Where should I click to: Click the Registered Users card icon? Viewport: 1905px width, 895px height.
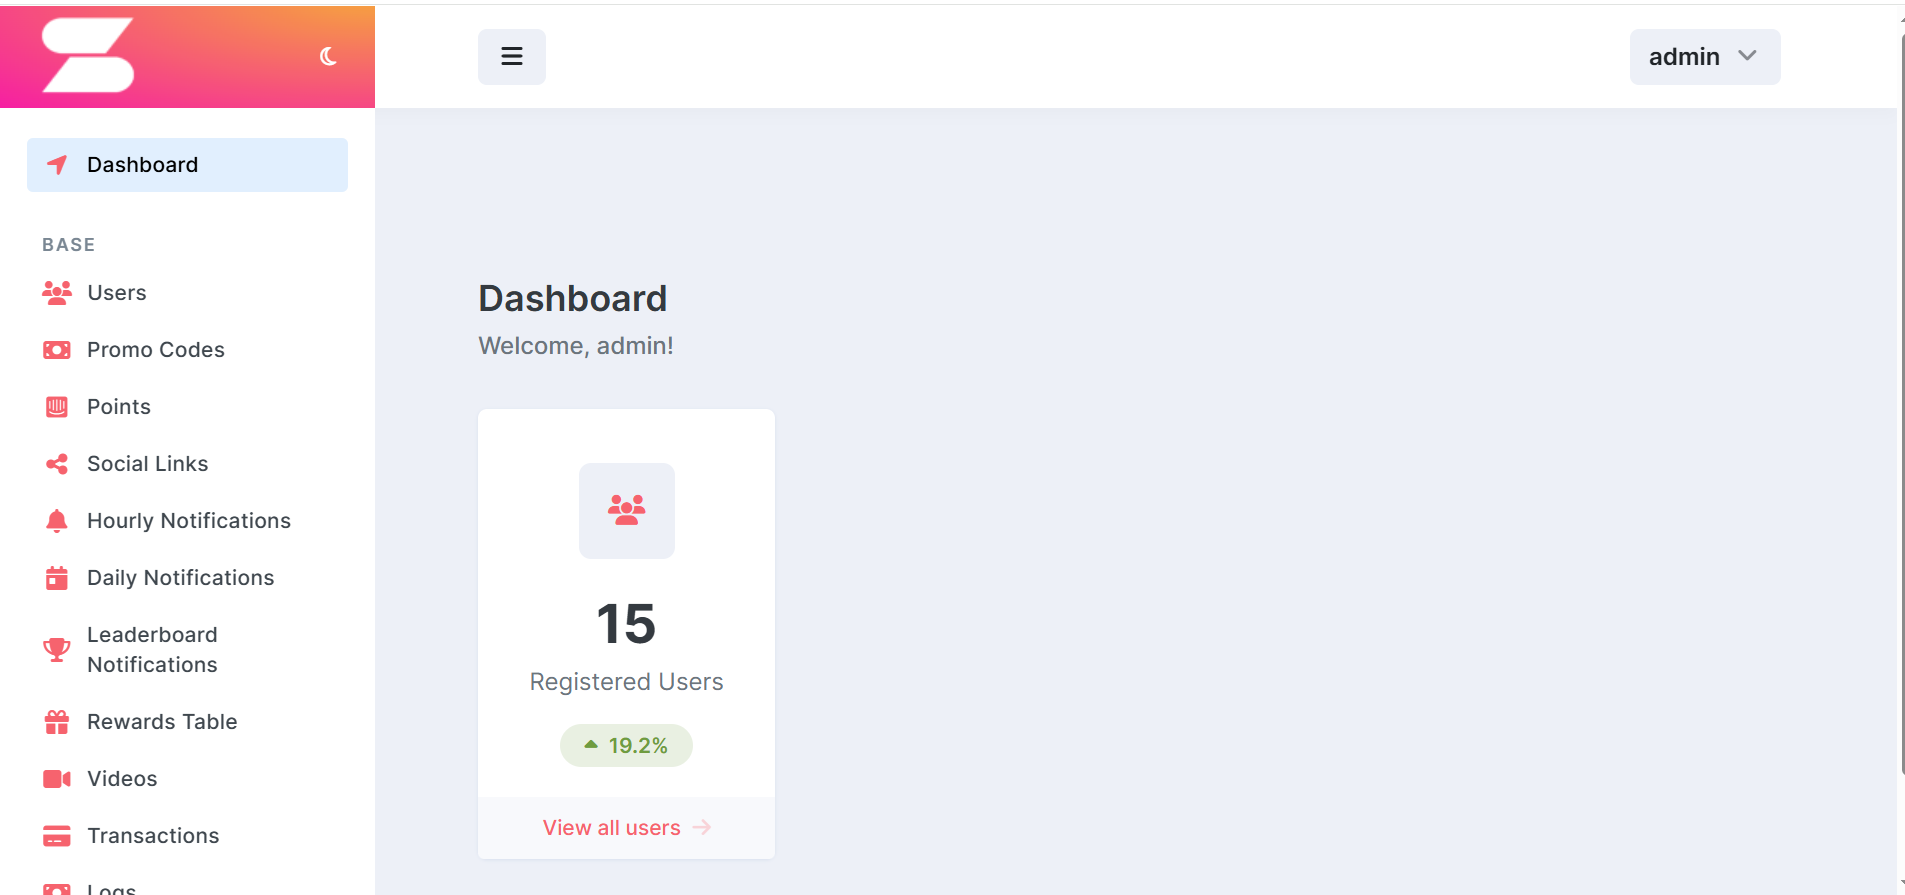[x=627, y=510]
